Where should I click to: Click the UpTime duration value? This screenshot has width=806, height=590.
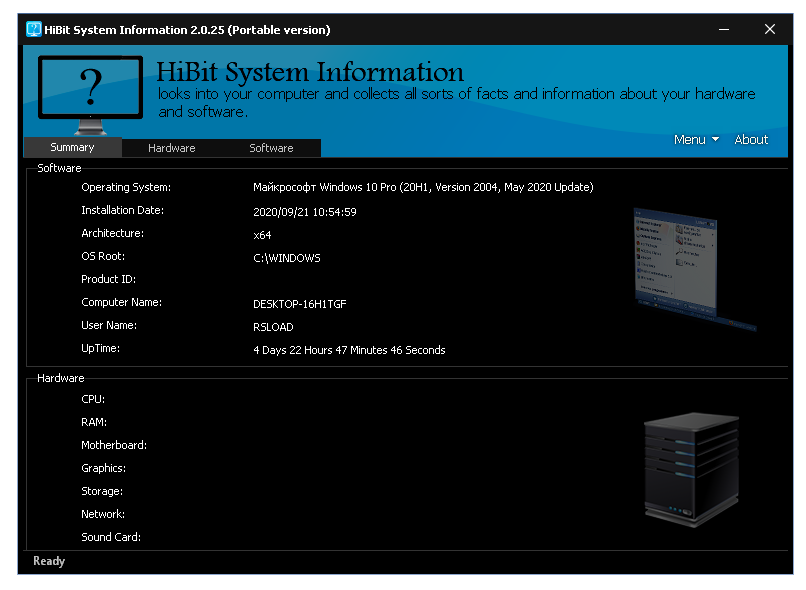350,350
